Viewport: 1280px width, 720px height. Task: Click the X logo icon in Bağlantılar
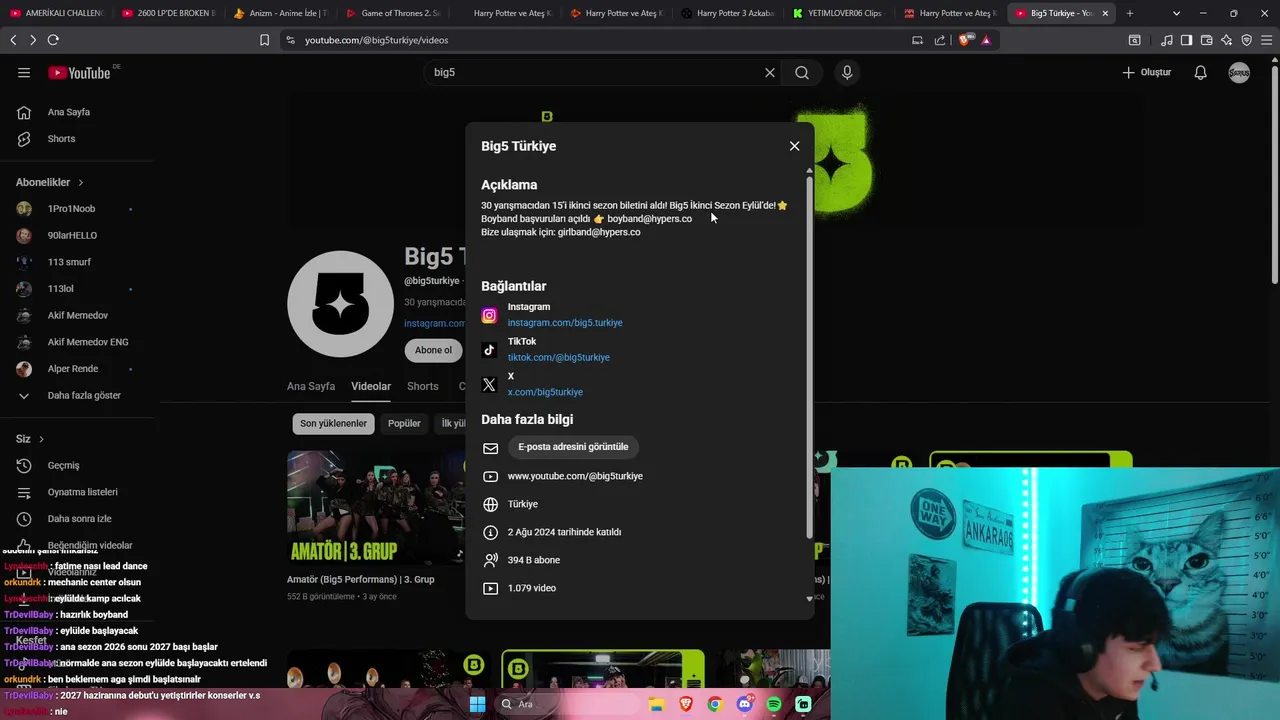(489, 384)
